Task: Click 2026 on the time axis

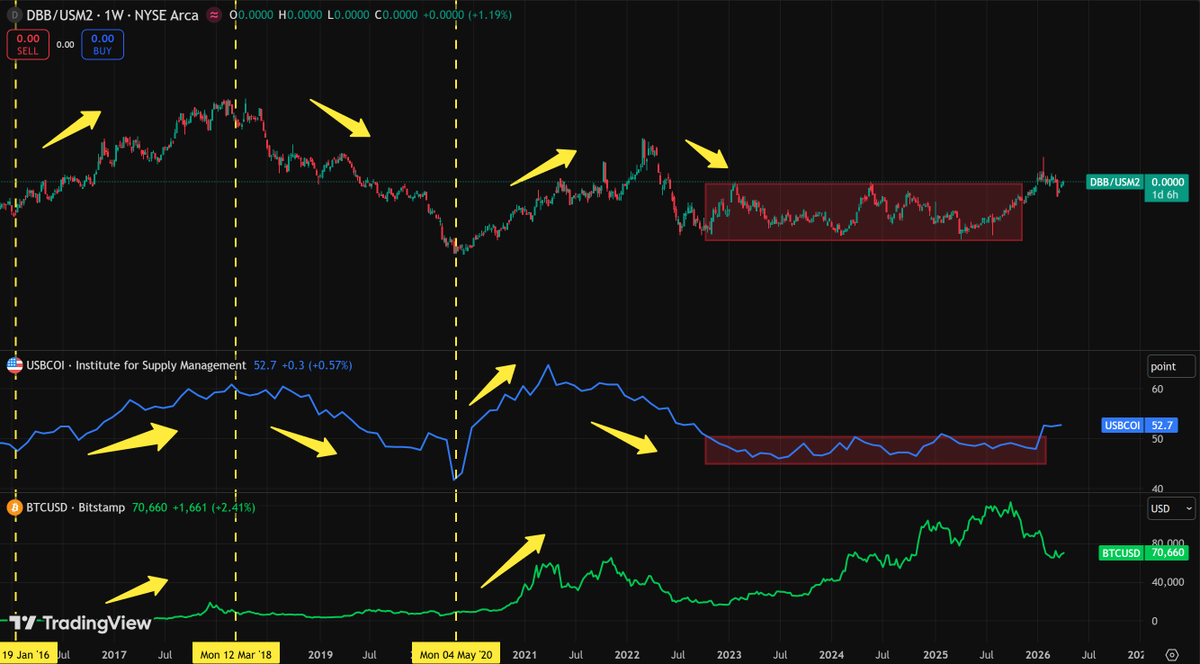Action: pos(1037,655)
